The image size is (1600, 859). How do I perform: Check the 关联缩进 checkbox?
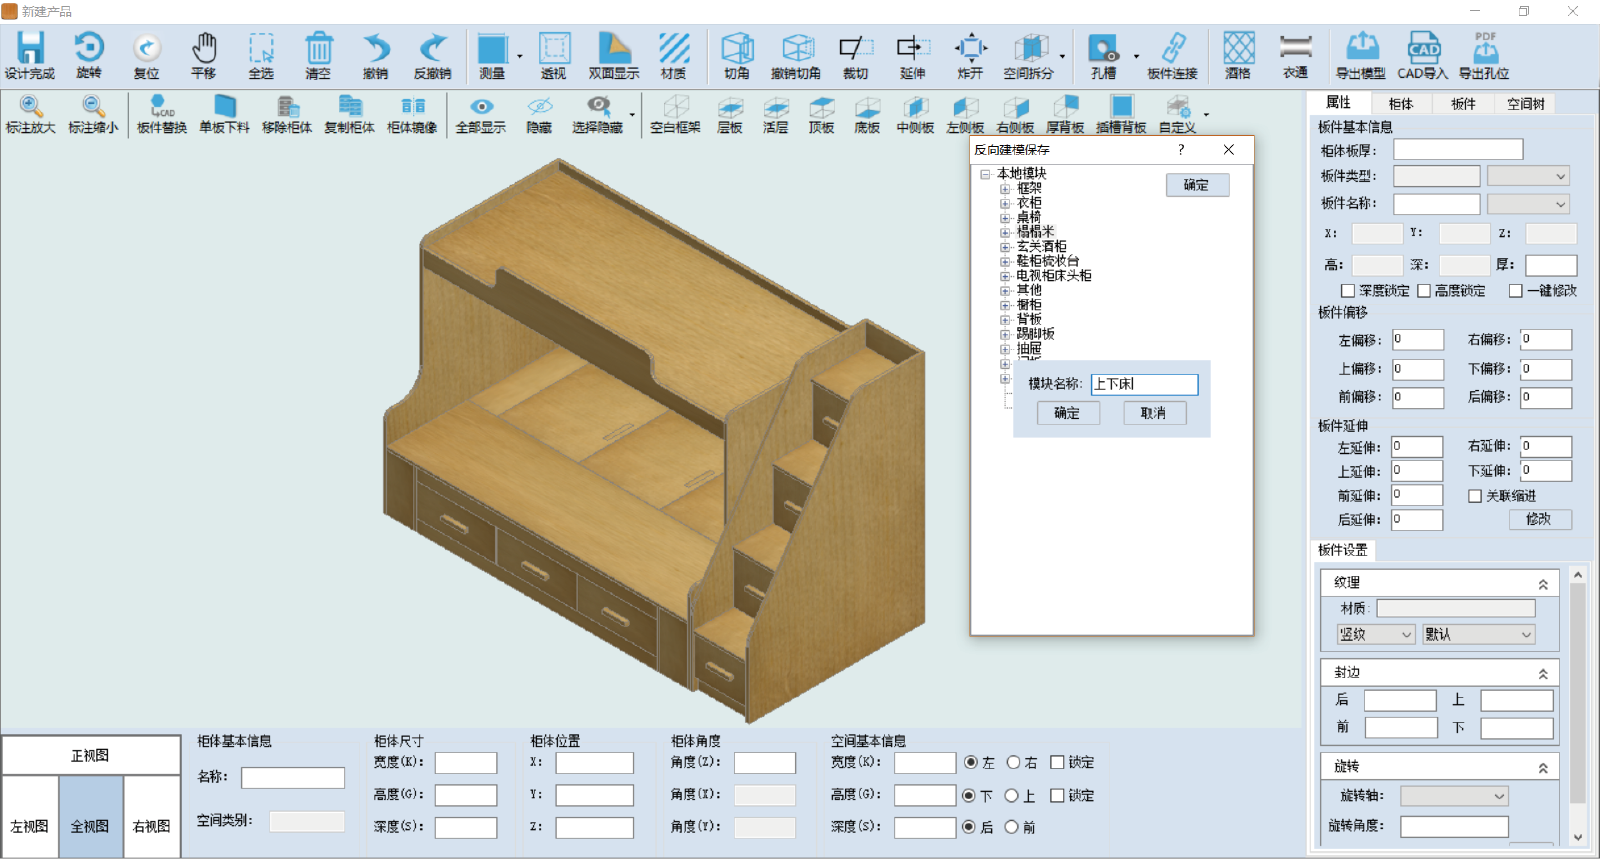(x=1475, y=496)
